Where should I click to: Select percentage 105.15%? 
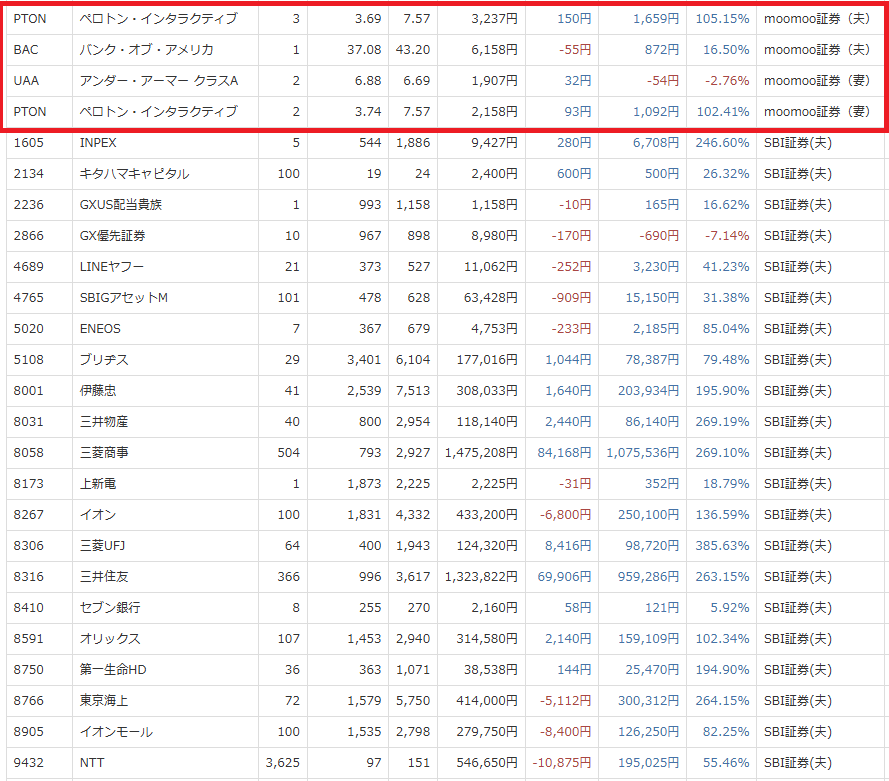coord(722,19)
